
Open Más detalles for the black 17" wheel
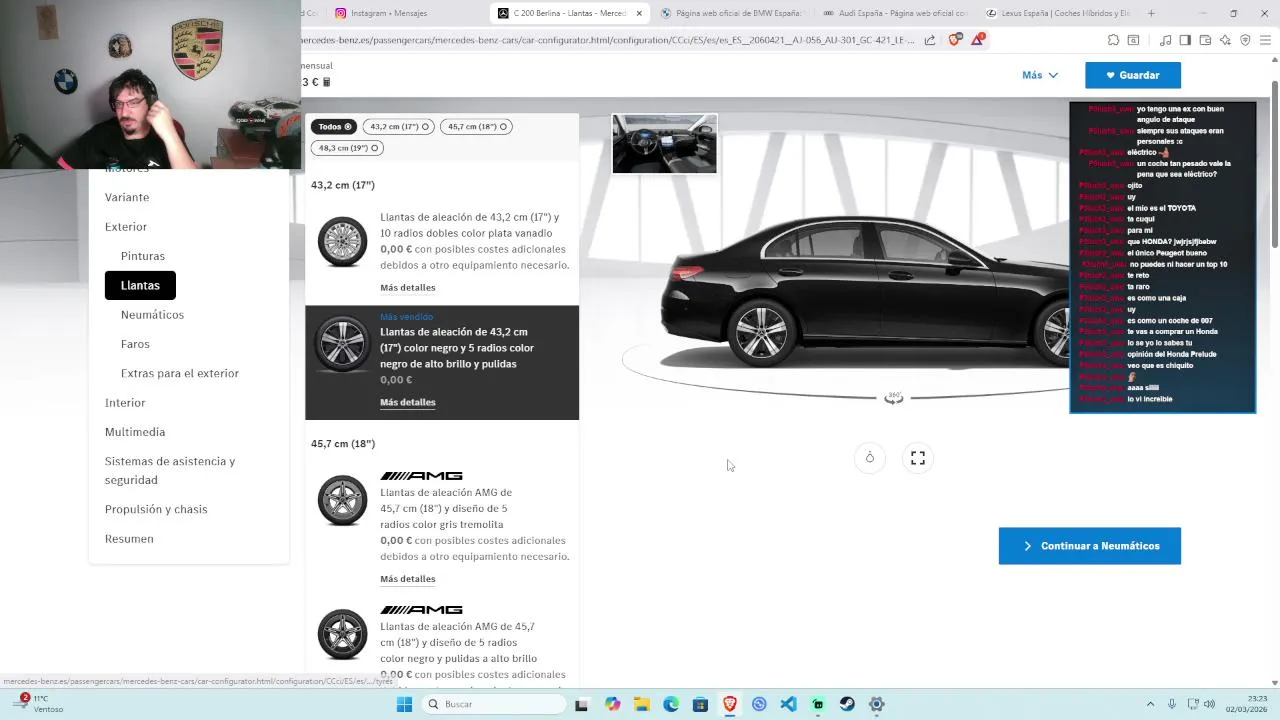pos(407,402)
